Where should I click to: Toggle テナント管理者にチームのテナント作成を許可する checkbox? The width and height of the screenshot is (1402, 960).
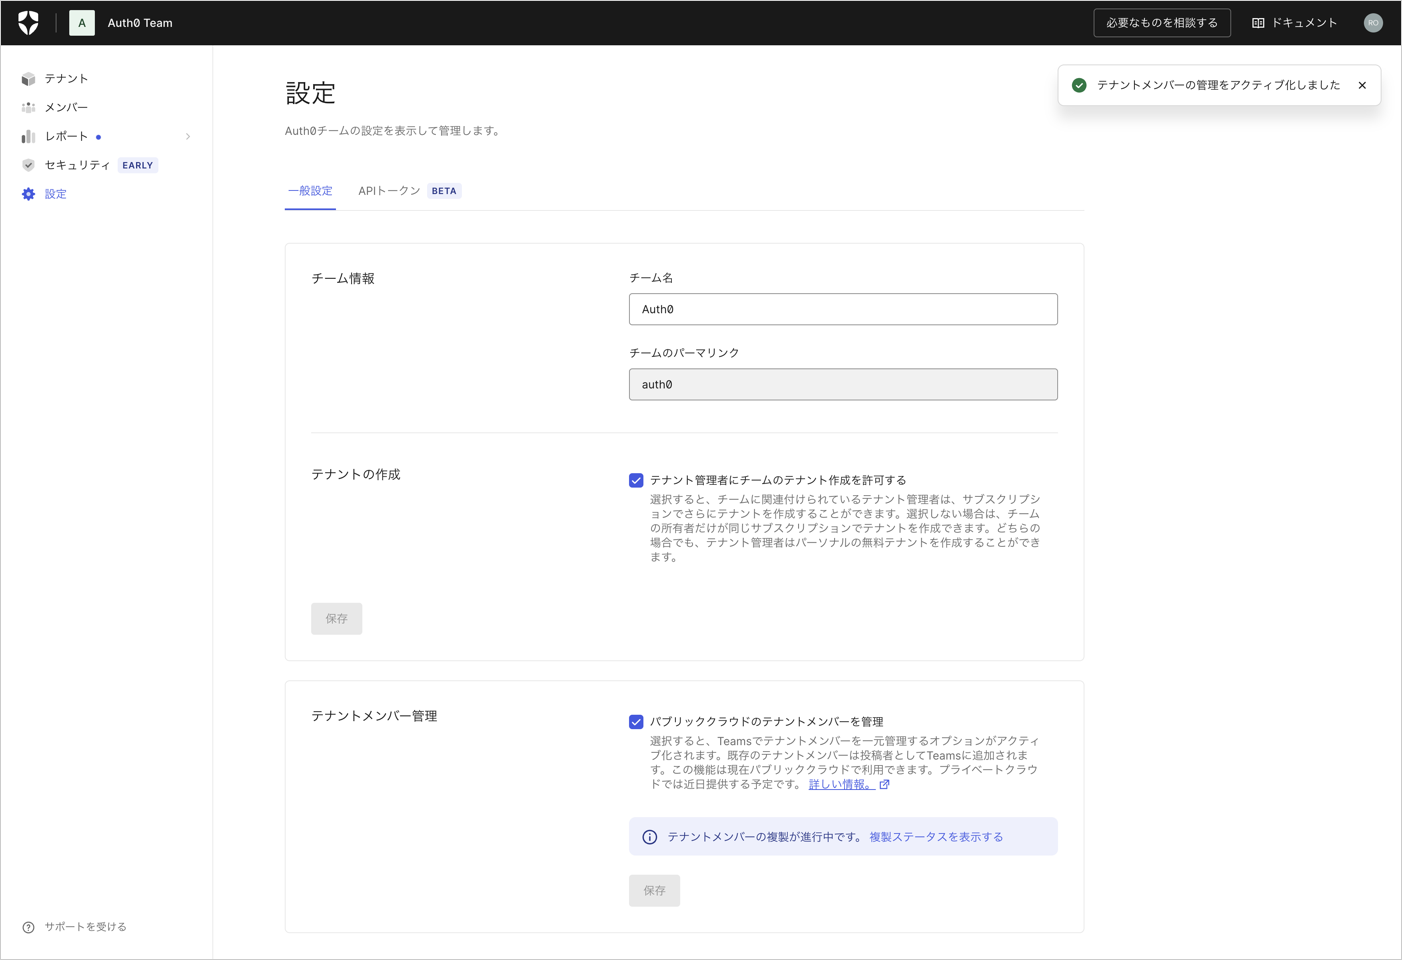(x=636, y=480)
